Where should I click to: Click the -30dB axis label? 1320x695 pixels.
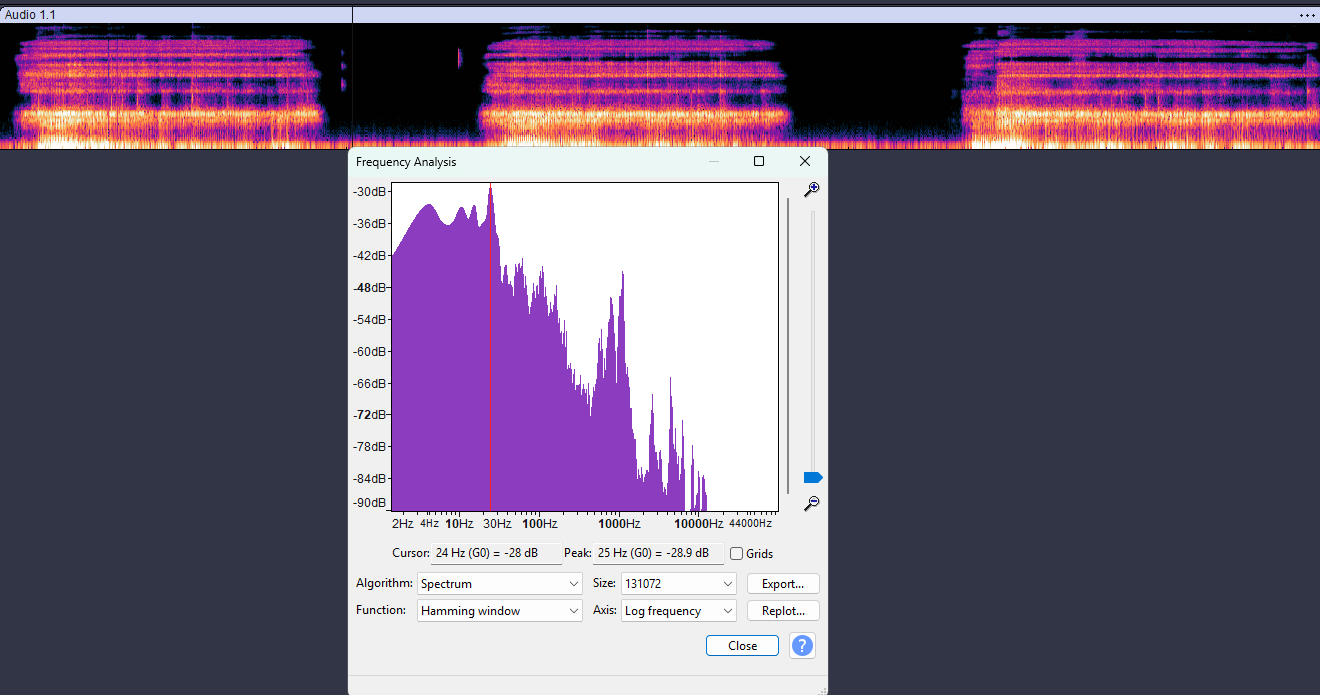(x=371, y=192)
